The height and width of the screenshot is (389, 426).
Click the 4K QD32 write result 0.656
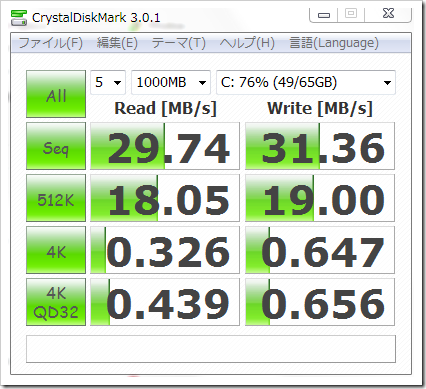tap(320, 302)
